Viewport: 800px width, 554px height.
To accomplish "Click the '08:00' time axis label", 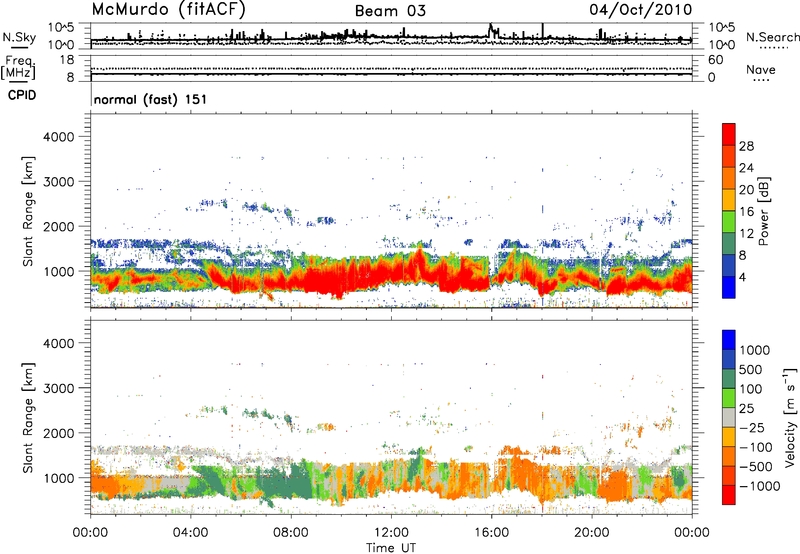I will [x=291, y=533].
